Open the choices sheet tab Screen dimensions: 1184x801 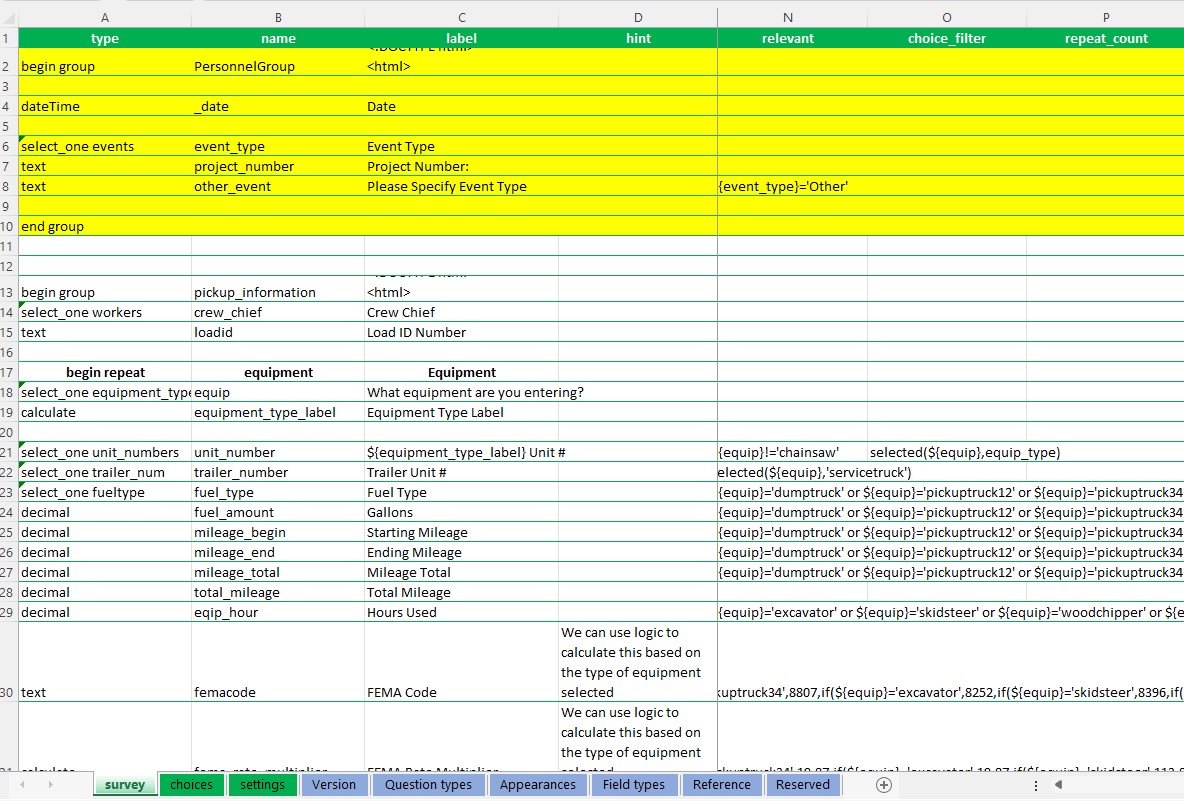tap(191, 785)
